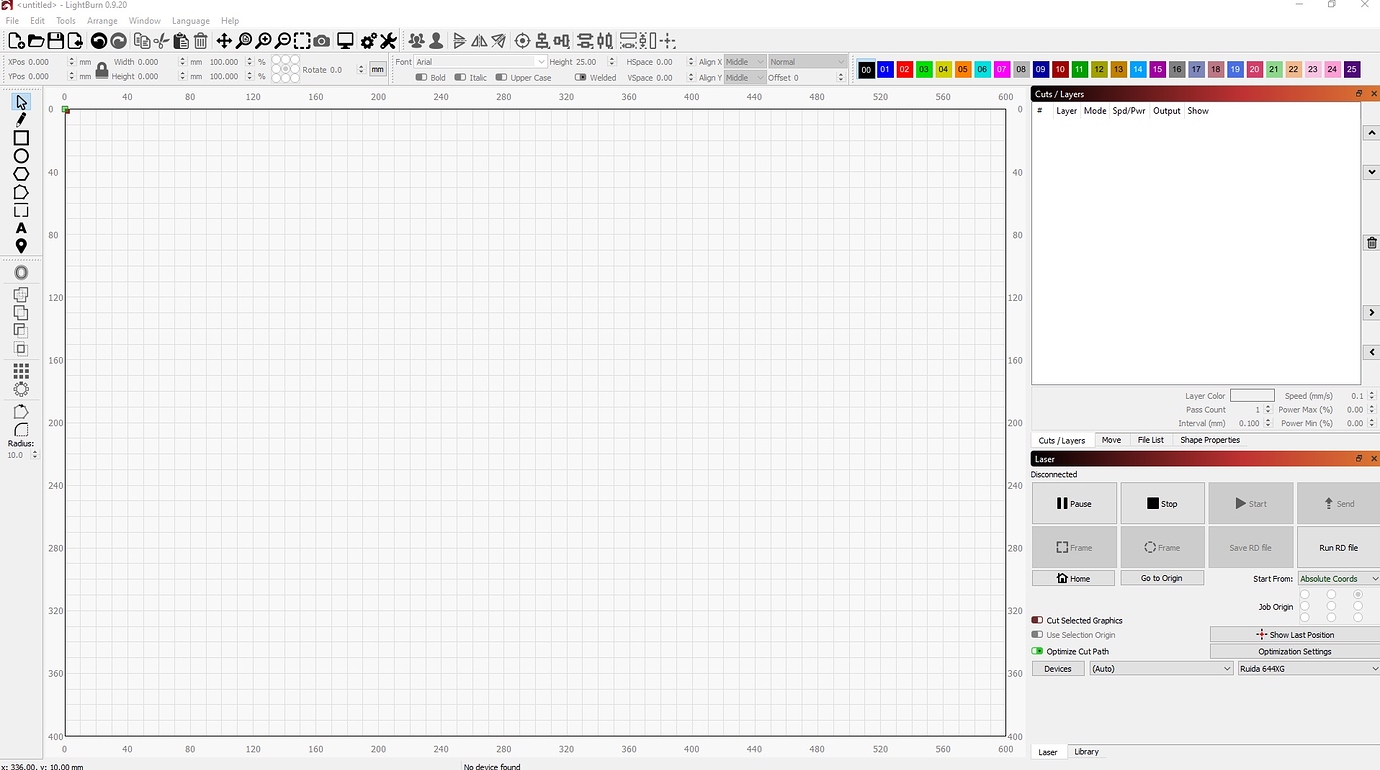Toggle Optimize Cut Path
Viewport: 1380px width, 770px height.
point(1038,651)
